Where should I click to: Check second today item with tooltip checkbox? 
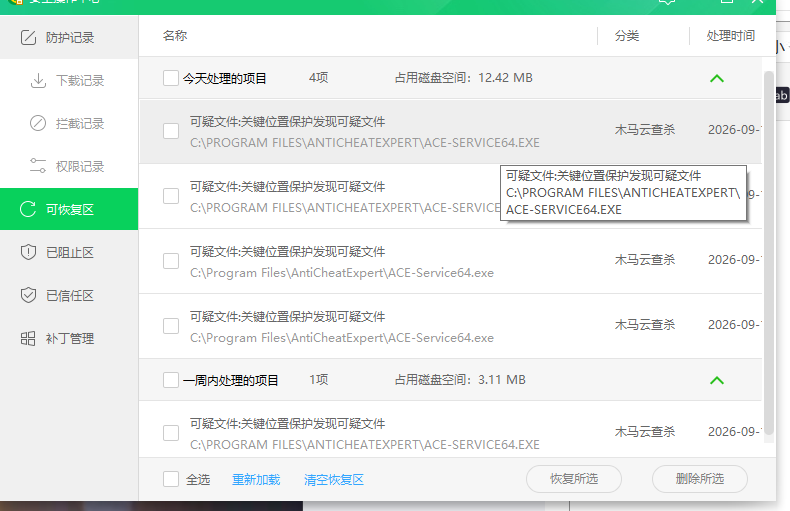click(x=171, y=196)
